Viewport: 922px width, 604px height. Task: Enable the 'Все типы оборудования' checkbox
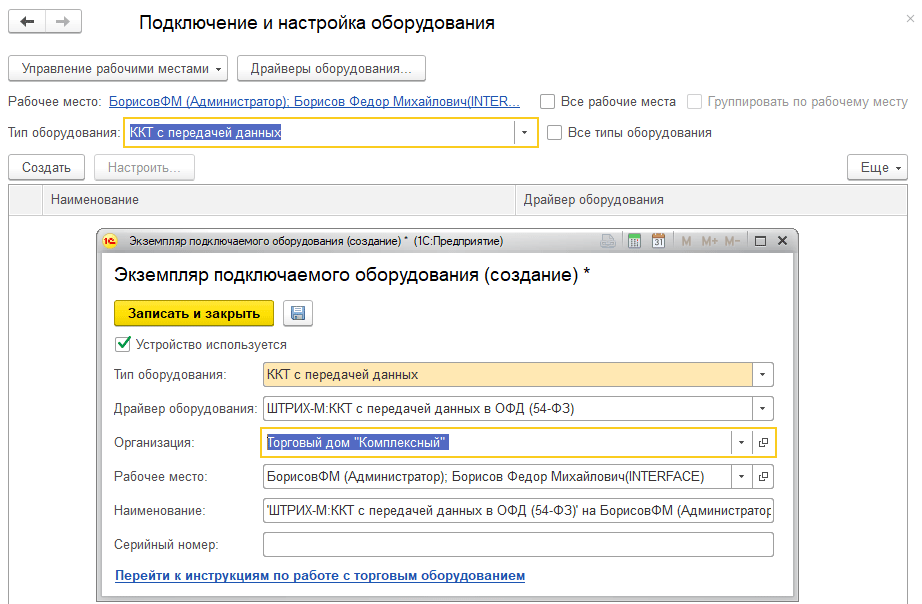[x=554, y=132]
